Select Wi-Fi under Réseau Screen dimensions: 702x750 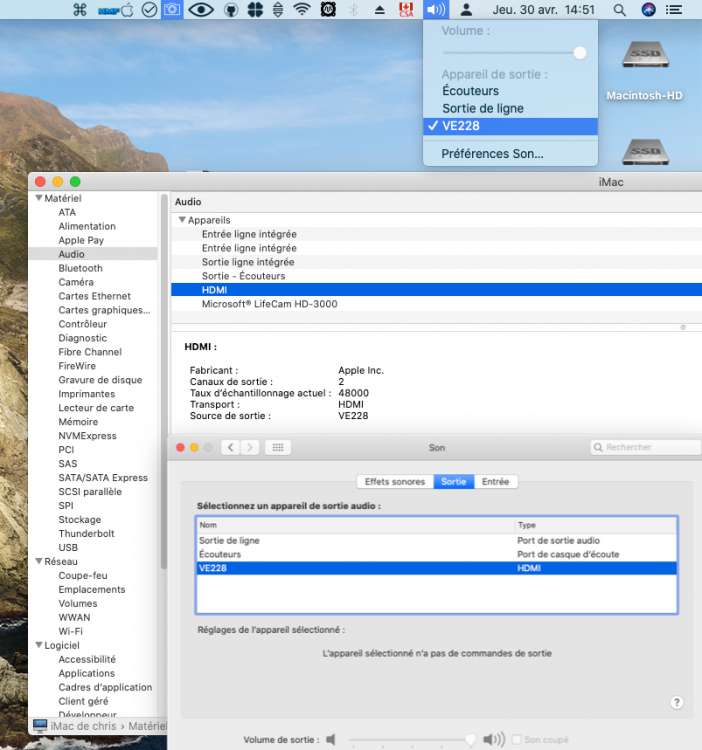(70, 631)
